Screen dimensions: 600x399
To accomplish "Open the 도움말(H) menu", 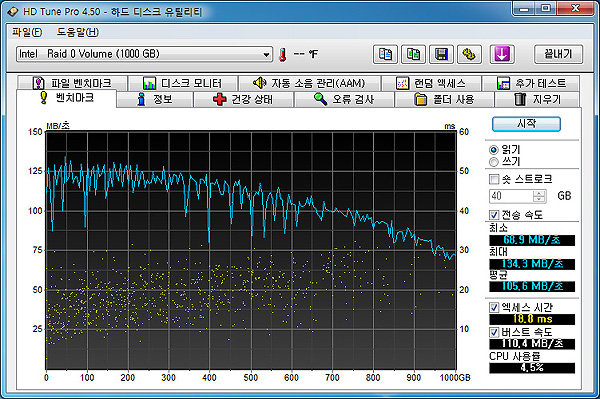I will pos(78,32).
